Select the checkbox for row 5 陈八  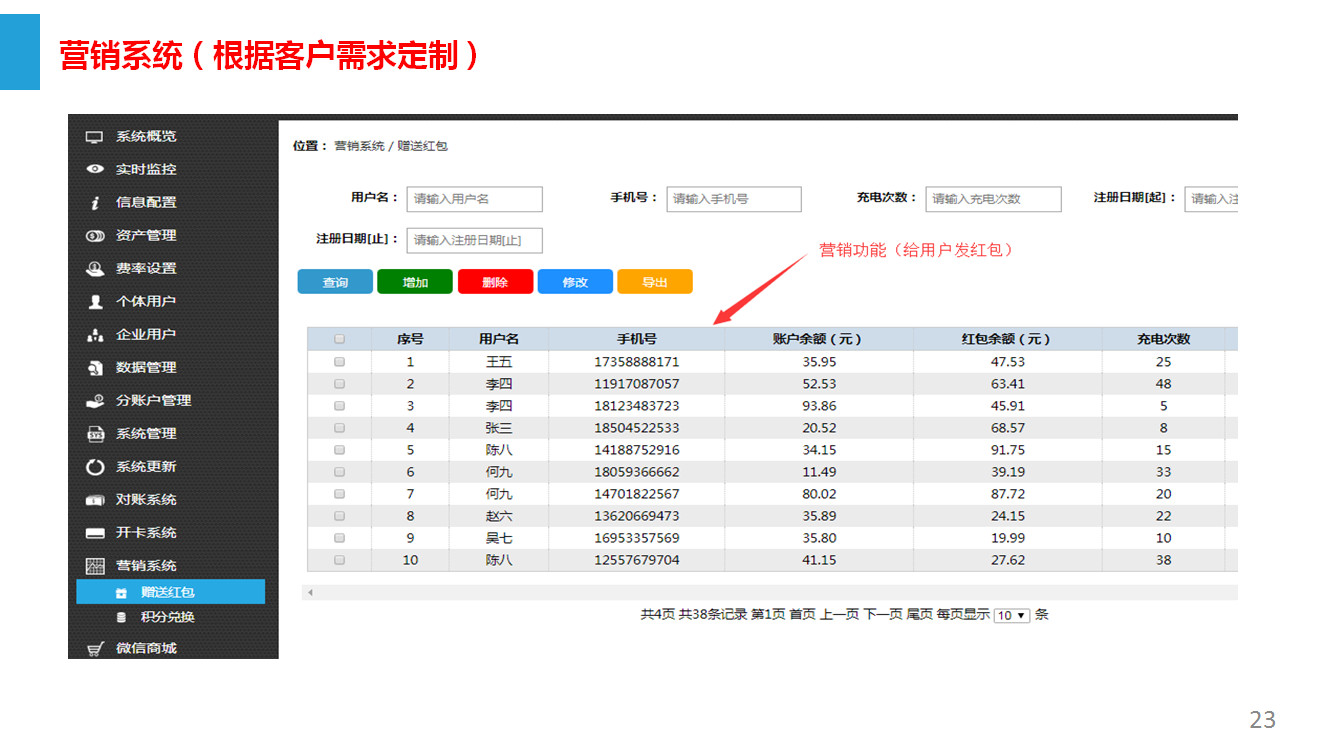[x=339, y=450]
